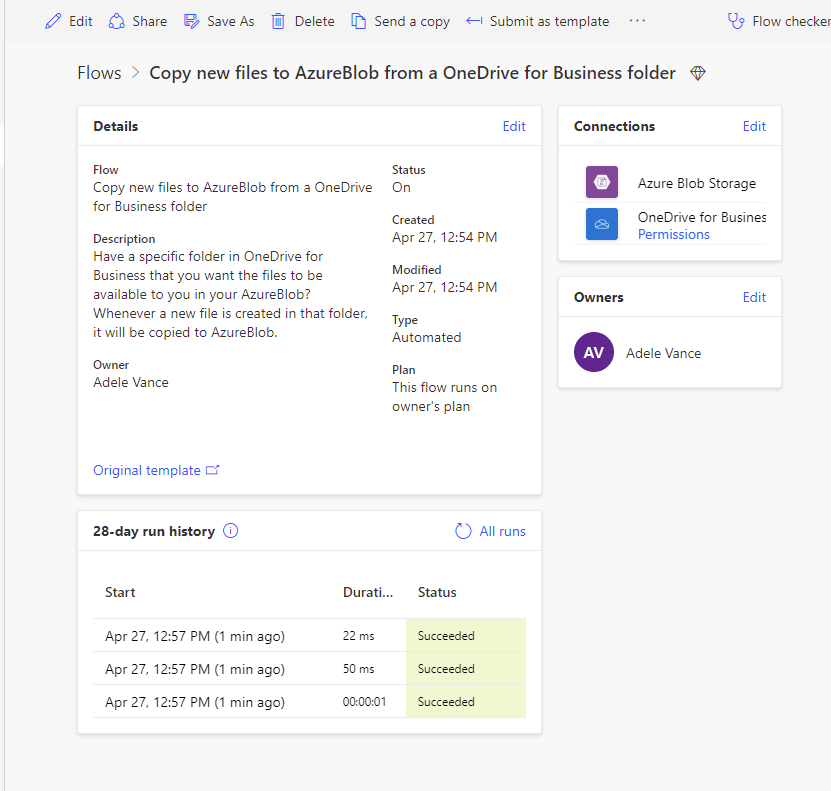The height and width of the screenshot is (791, 831).
Task: Edit the Owners section
Action: (754, 297)
